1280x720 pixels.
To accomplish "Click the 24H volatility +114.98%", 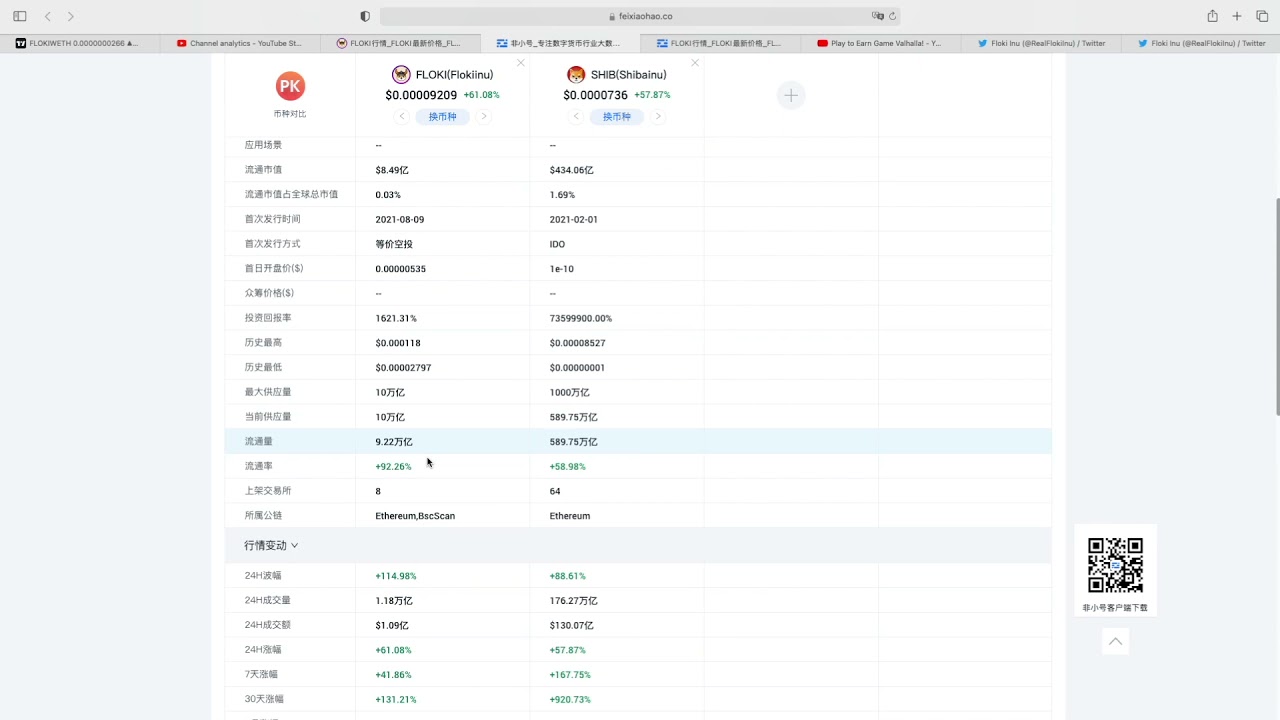I will pos(396,576).
